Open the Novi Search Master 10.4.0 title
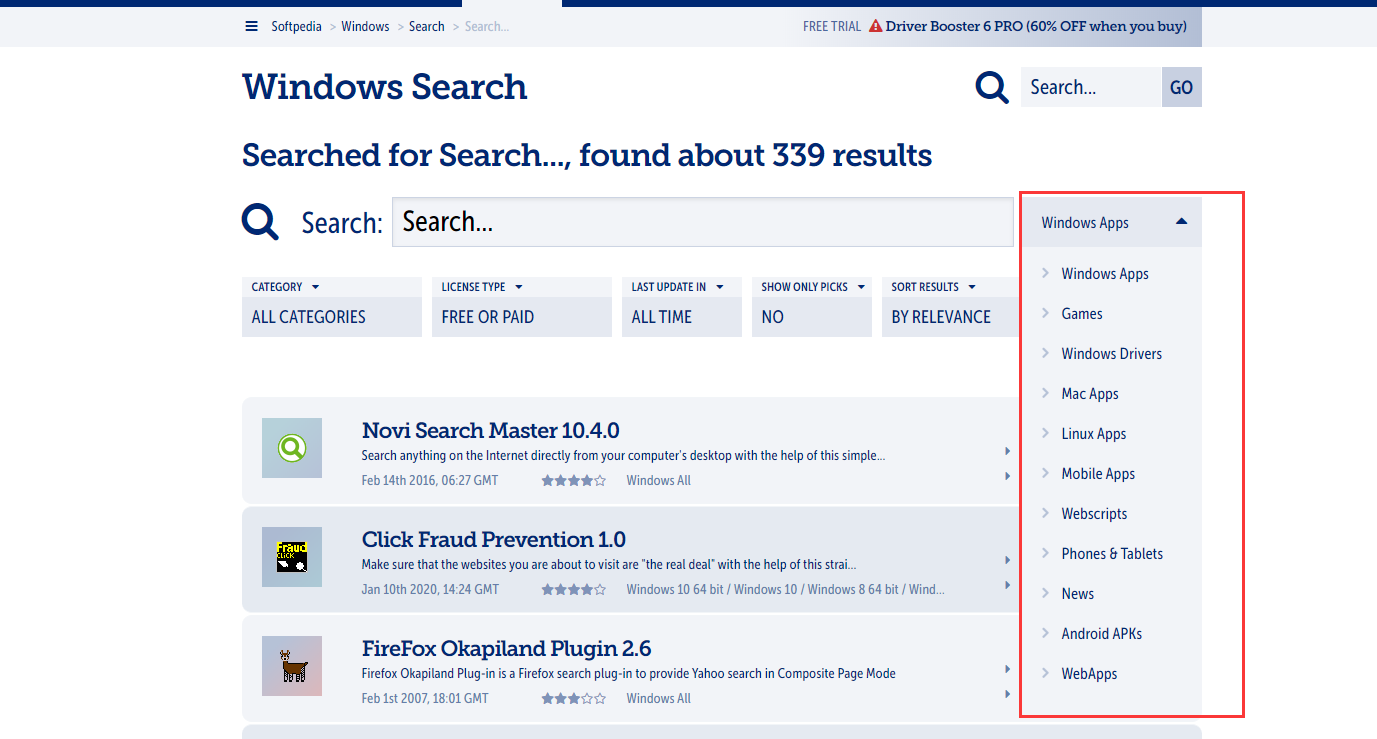The image size is (1377, 739). (x=491, y=431)
